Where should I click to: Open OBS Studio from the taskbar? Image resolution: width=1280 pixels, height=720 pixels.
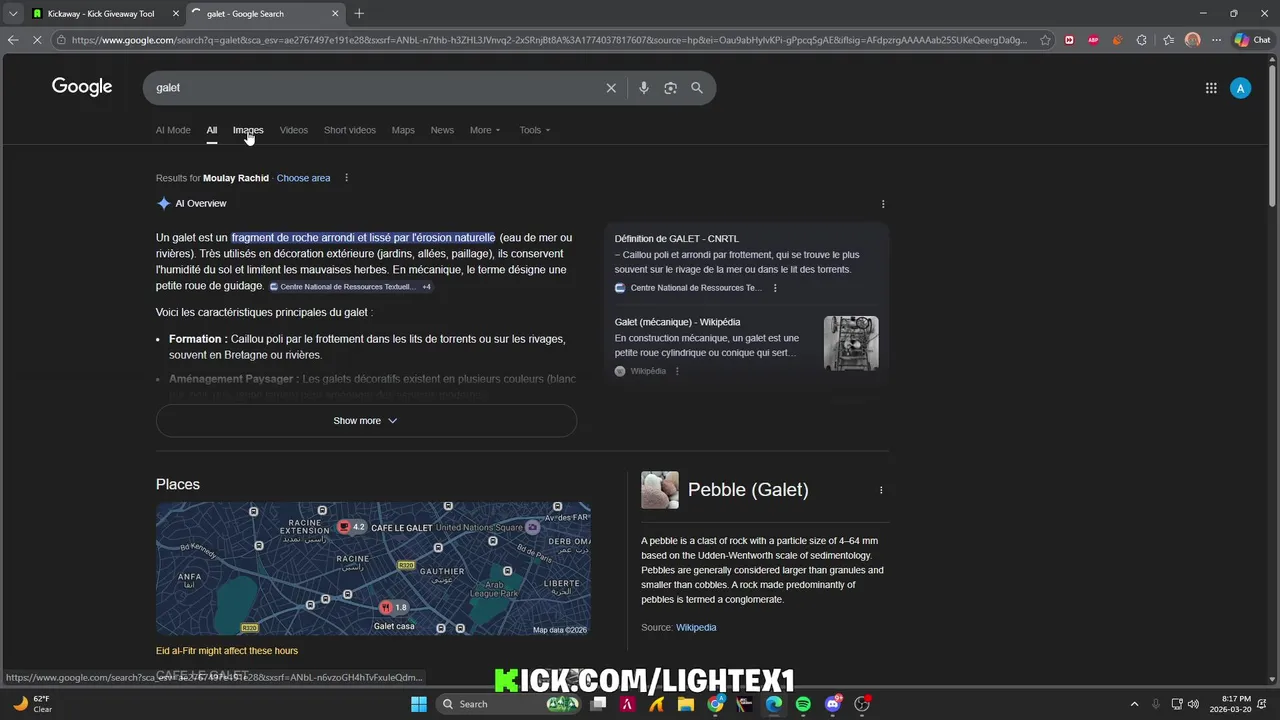[x=862, y=704]
